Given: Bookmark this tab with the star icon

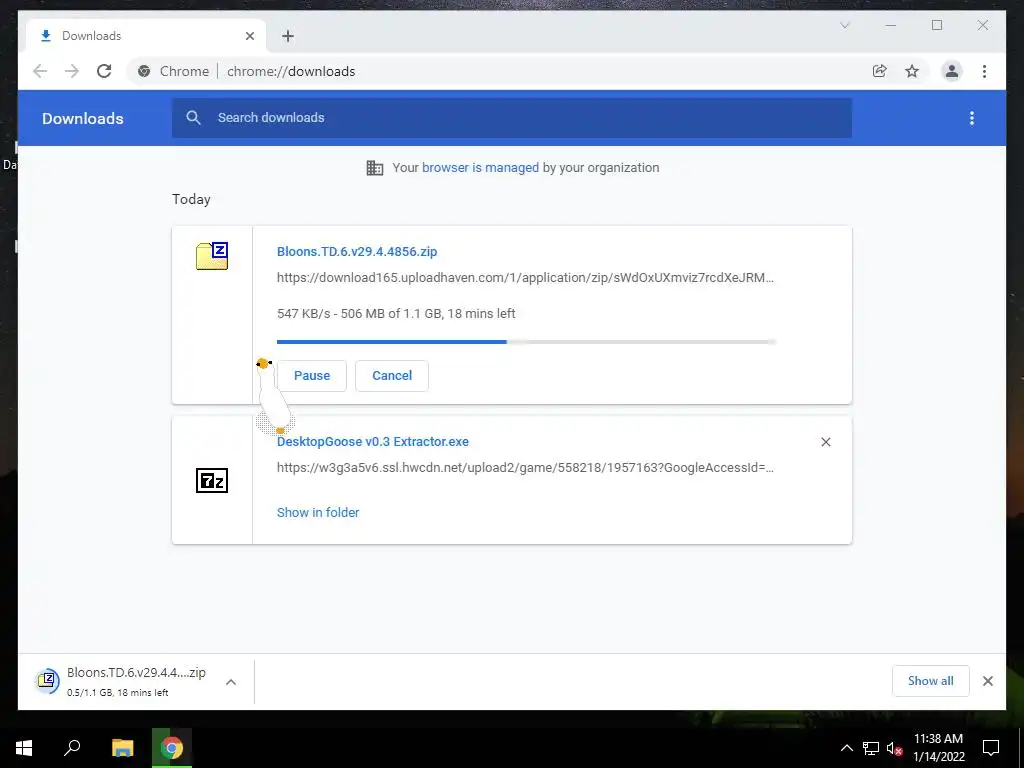Looking at the screenshot, I should 912,71.
